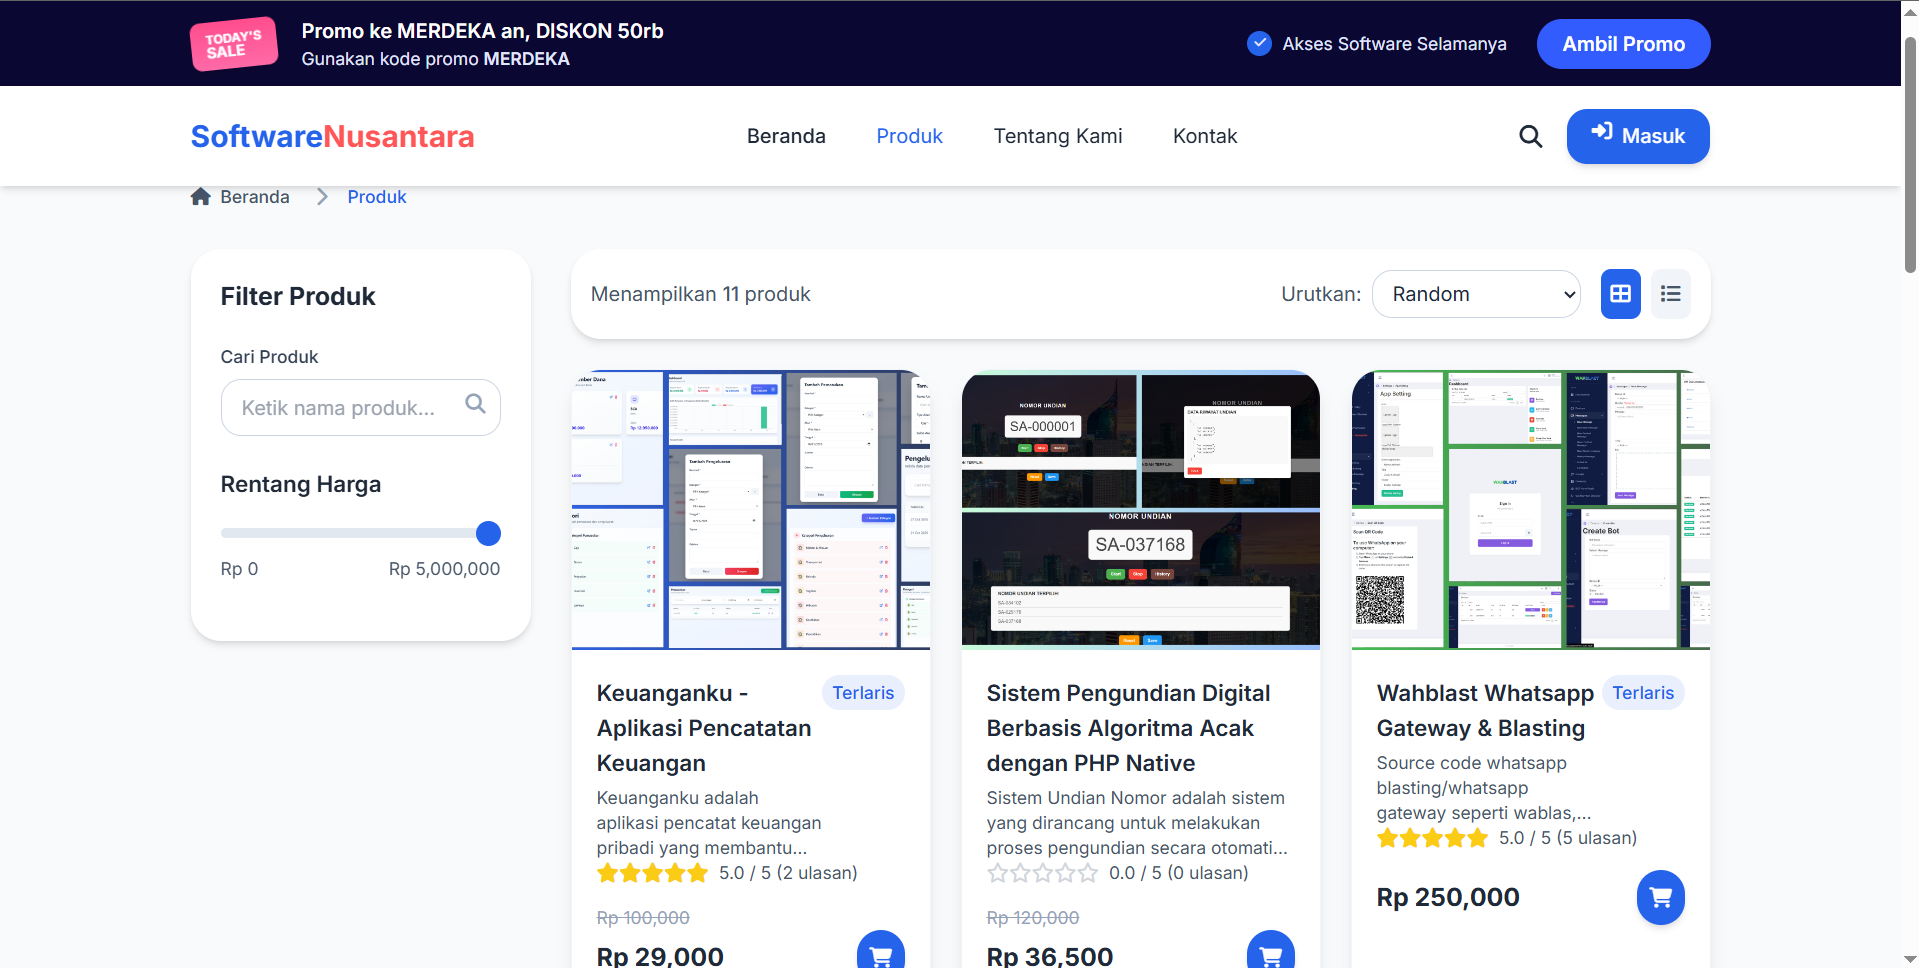Open the Kontak navigation link
Image resolution: width=1919 pixels, height=968 pixels.
point(1204,136)
